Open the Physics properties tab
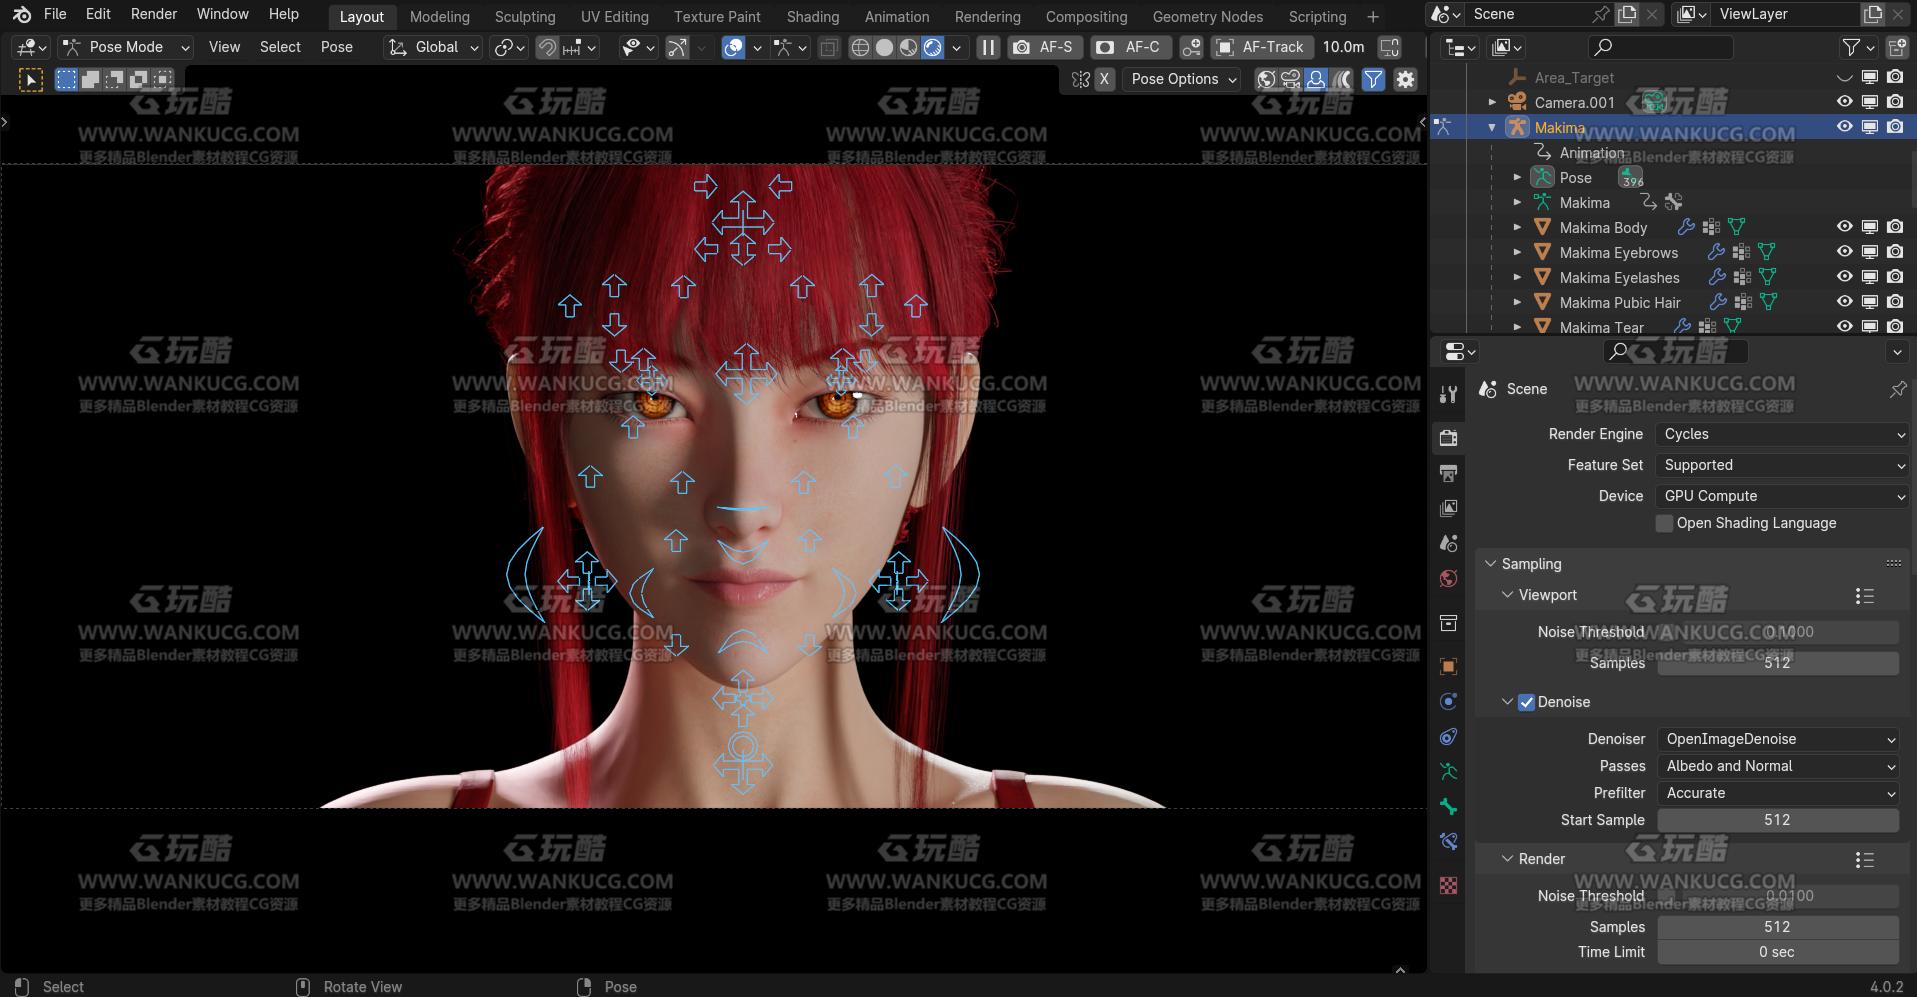 (x=1448, y=701)
